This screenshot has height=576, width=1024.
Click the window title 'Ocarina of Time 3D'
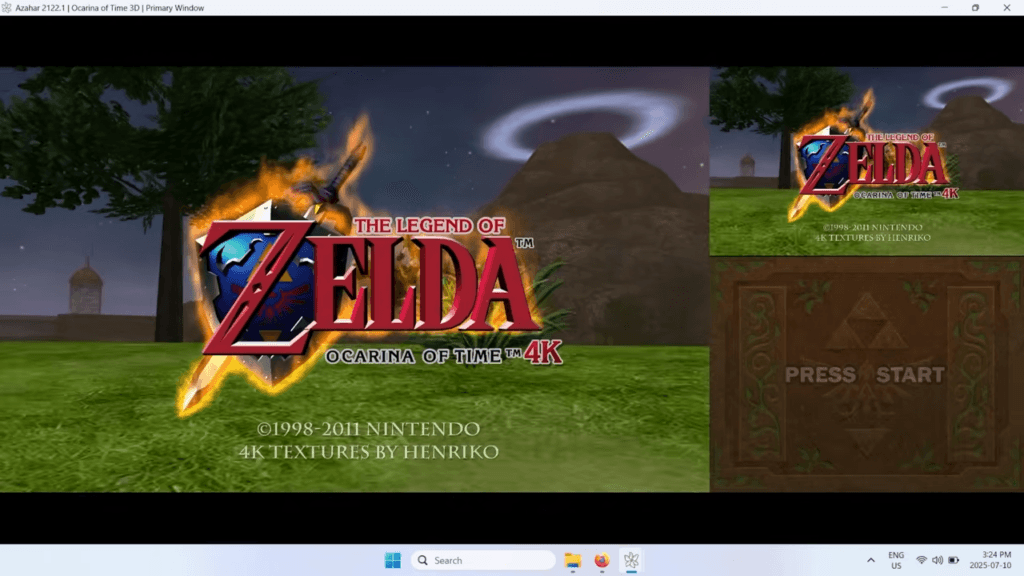[x=105, y=8]
